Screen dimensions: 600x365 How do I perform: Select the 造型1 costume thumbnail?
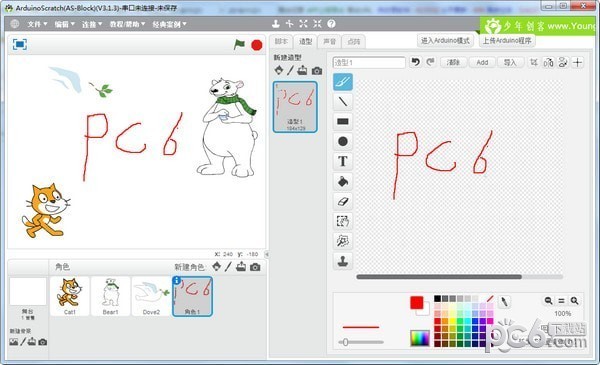tap(295, 107)
